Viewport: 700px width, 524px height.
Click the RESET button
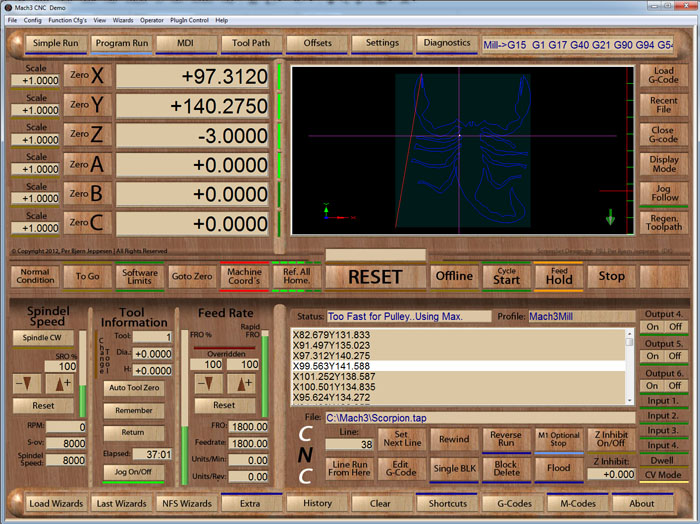pos(375,277)
